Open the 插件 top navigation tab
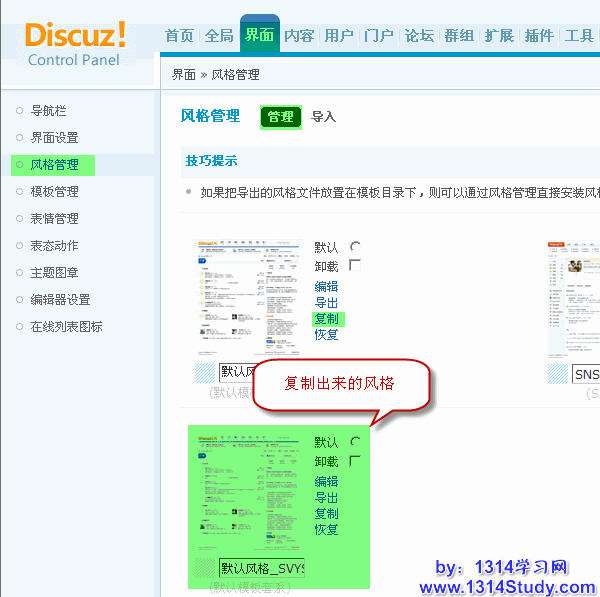The height and width of the screenshot is (597, 600). (539, 35)
